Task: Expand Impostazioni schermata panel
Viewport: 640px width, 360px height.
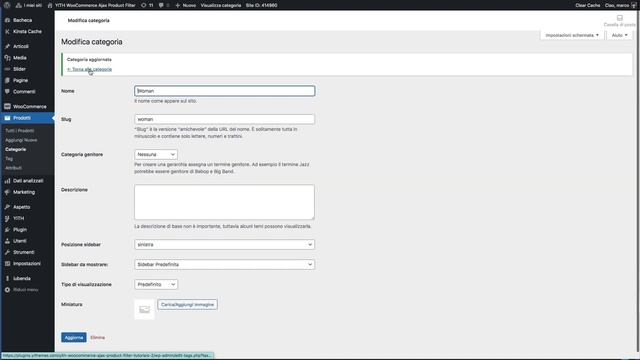Action: coord(571,35)
